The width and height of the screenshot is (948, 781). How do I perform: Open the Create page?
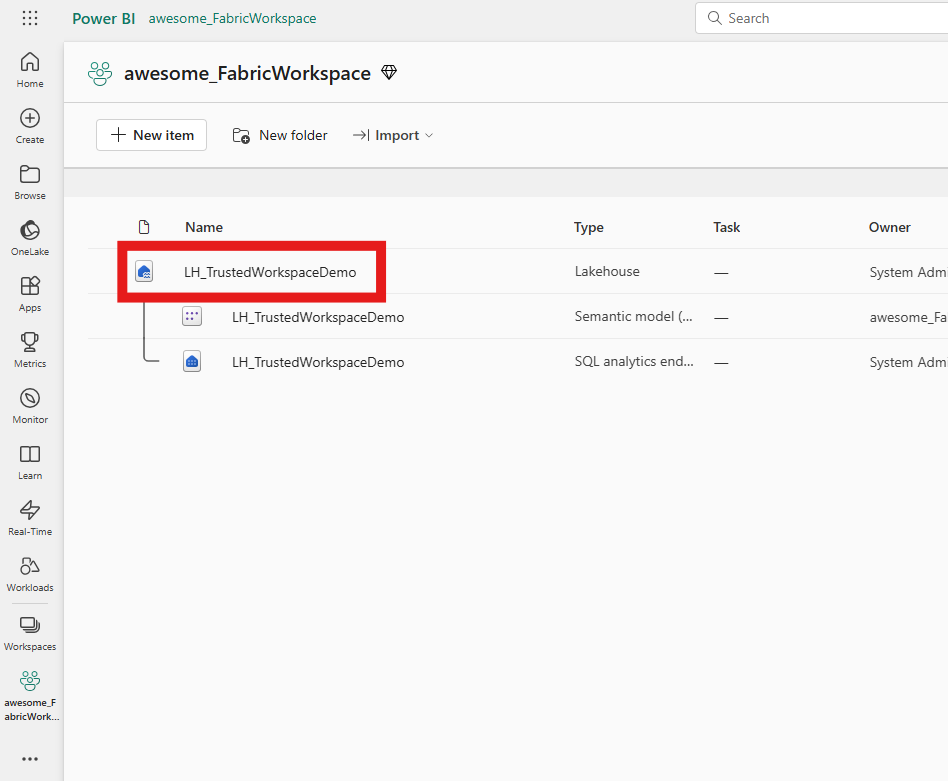(30, 126)
